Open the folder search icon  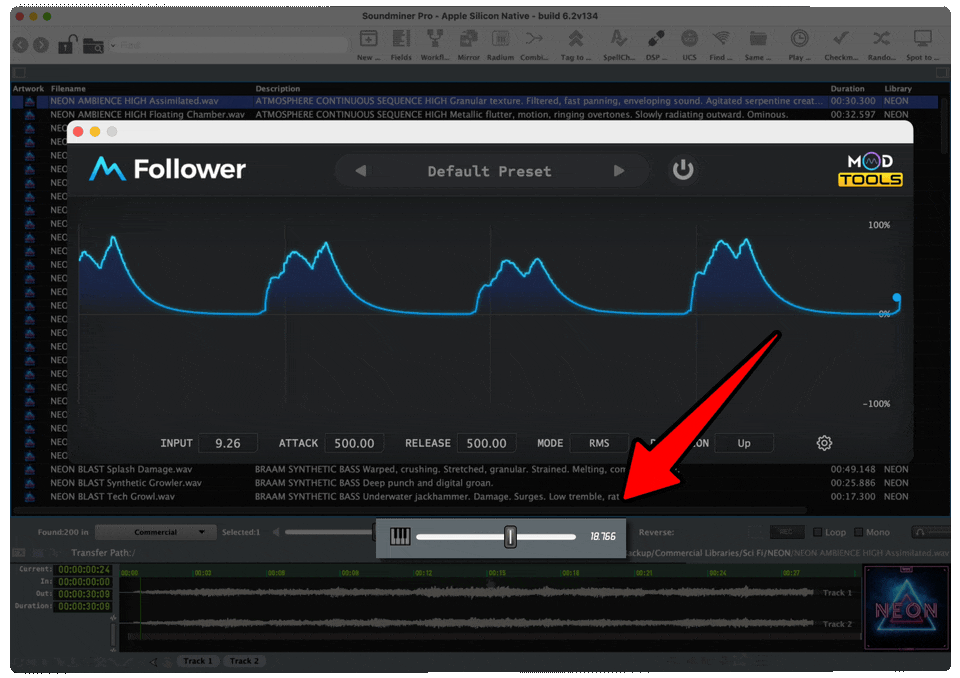click(93, 45)
